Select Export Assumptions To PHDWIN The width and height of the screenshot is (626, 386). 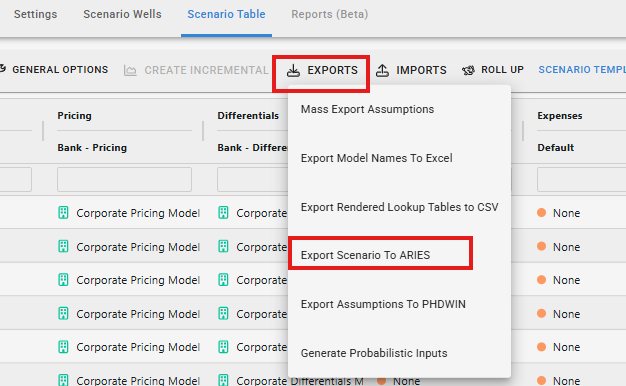tap(383, 304)
